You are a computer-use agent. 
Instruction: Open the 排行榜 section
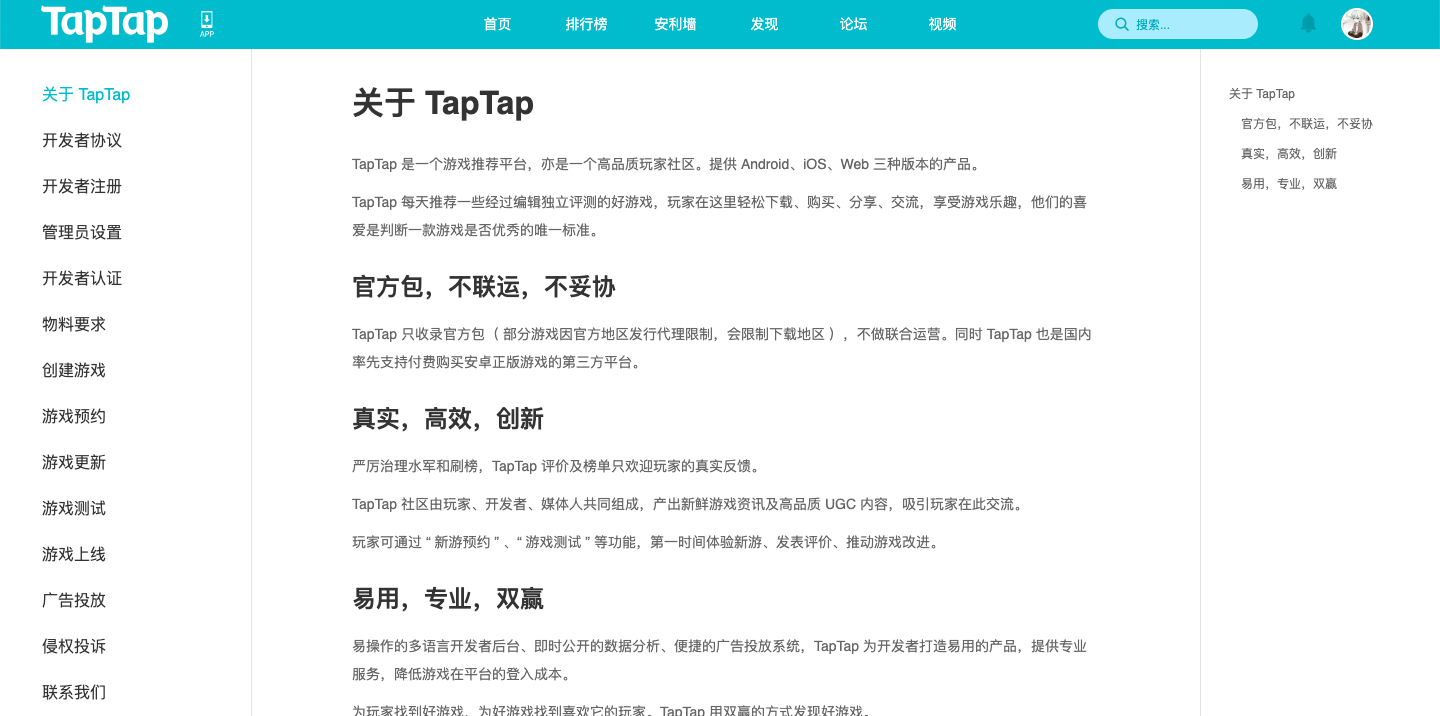tap(585, 23)
